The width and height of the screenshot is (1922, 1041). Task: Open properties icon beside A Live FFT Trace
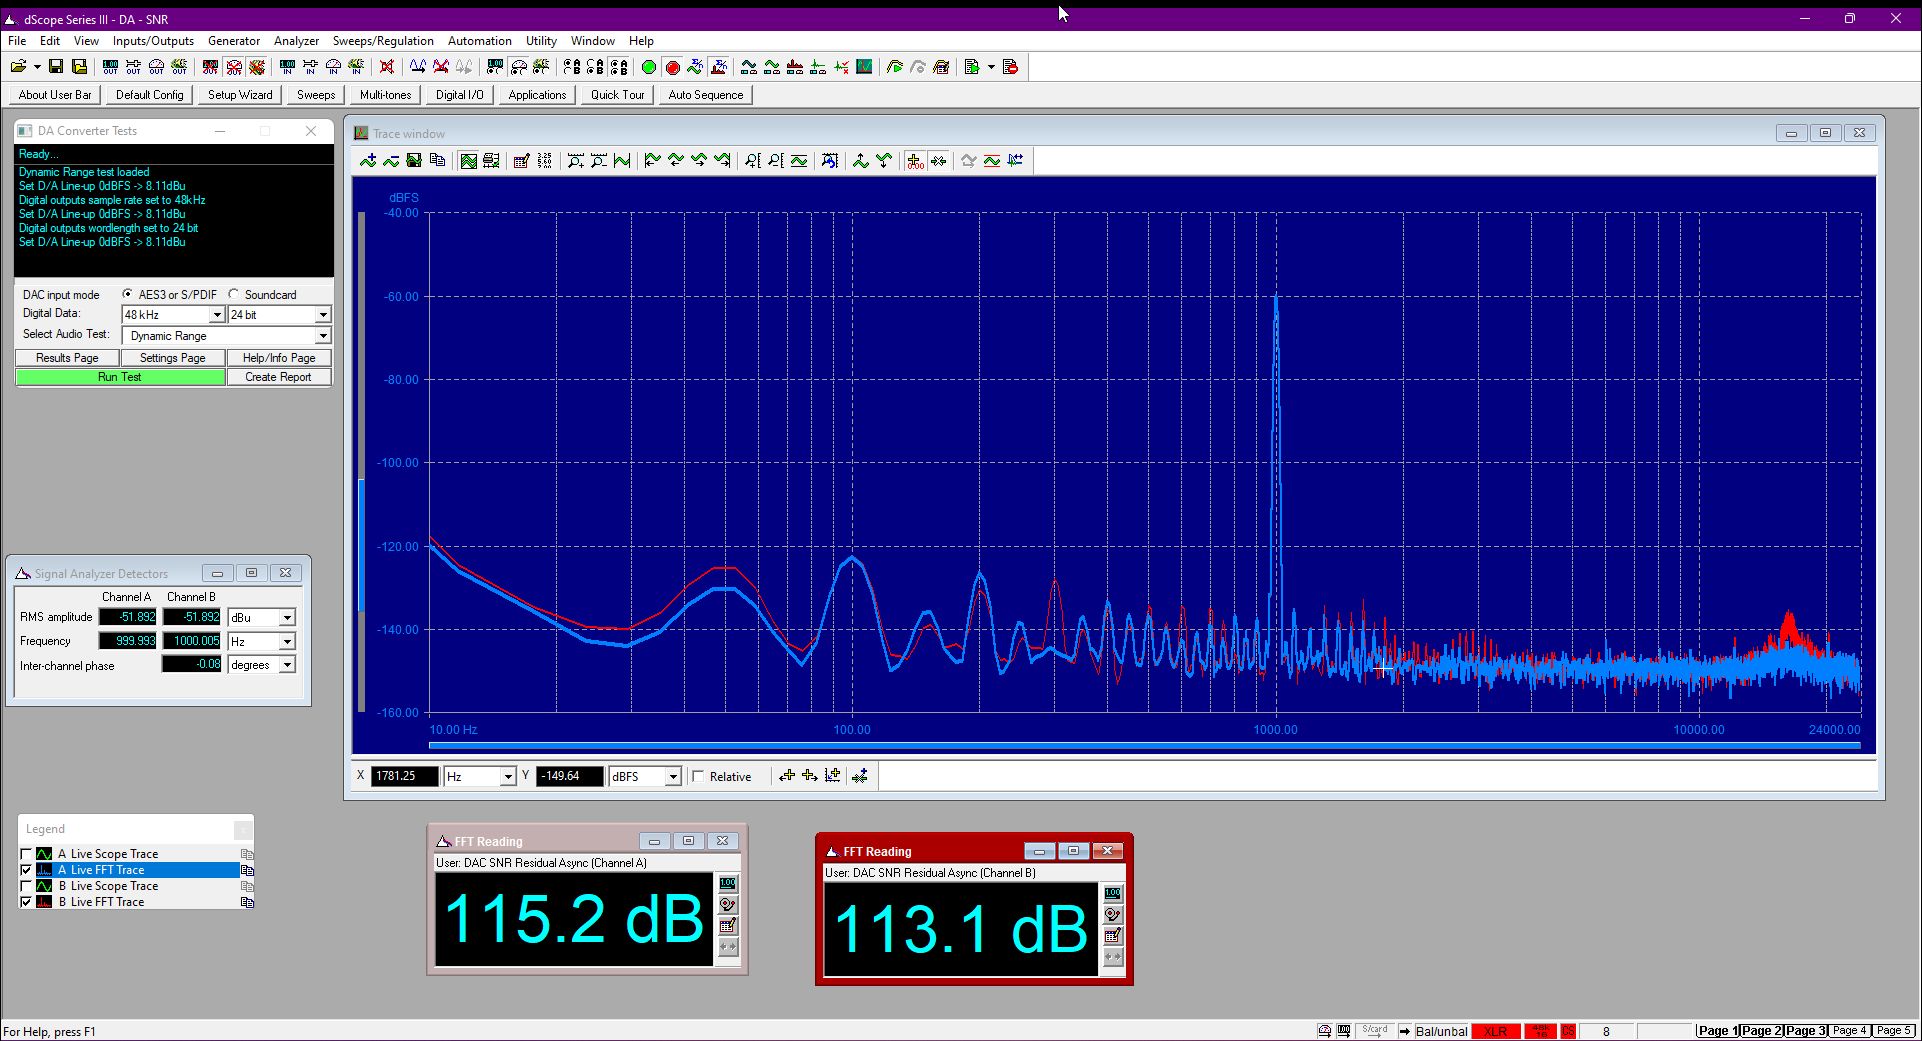click(247, 870)
